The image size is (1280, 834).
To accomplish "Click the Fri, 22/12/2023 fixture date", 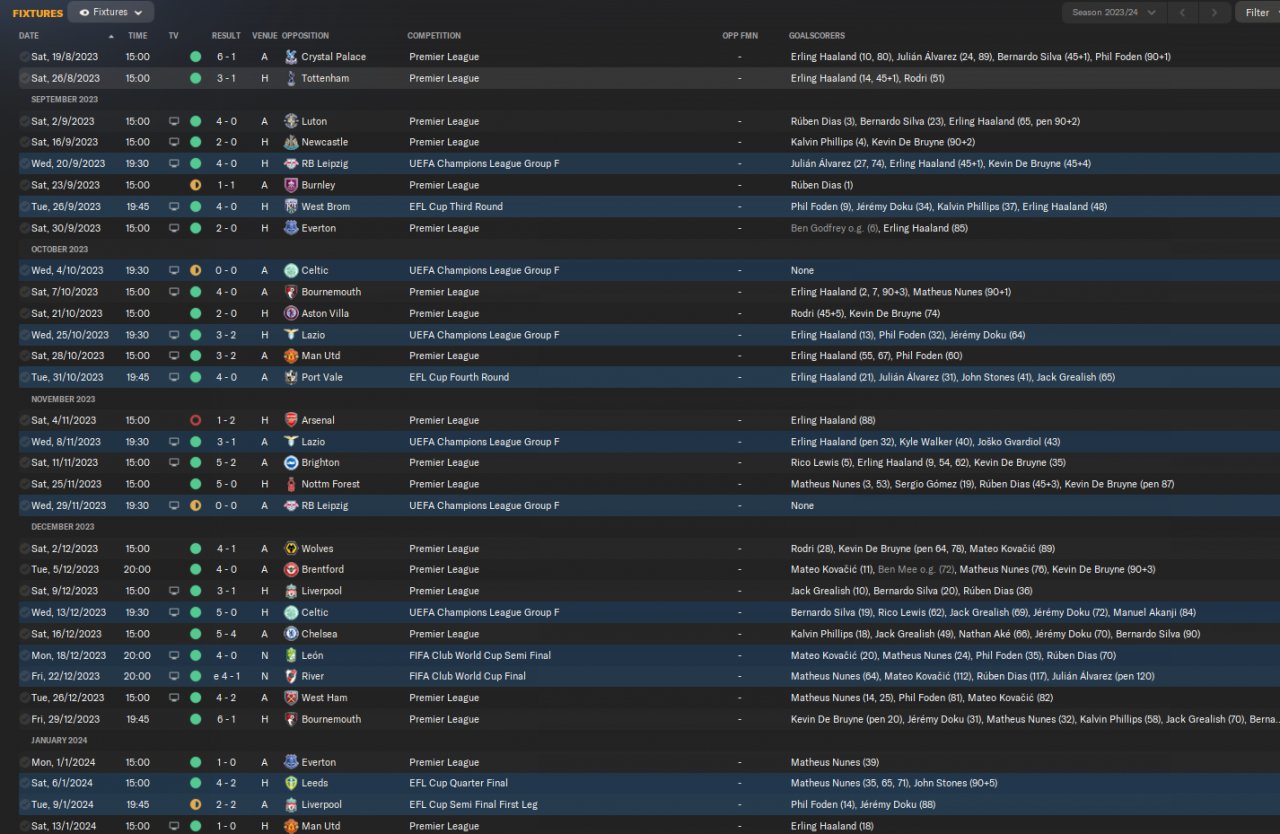I will [65, 676].
